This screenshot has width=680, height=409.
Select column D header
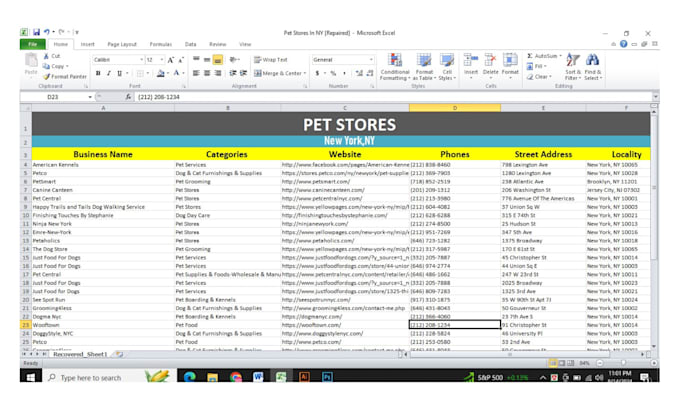click(454, 108)
